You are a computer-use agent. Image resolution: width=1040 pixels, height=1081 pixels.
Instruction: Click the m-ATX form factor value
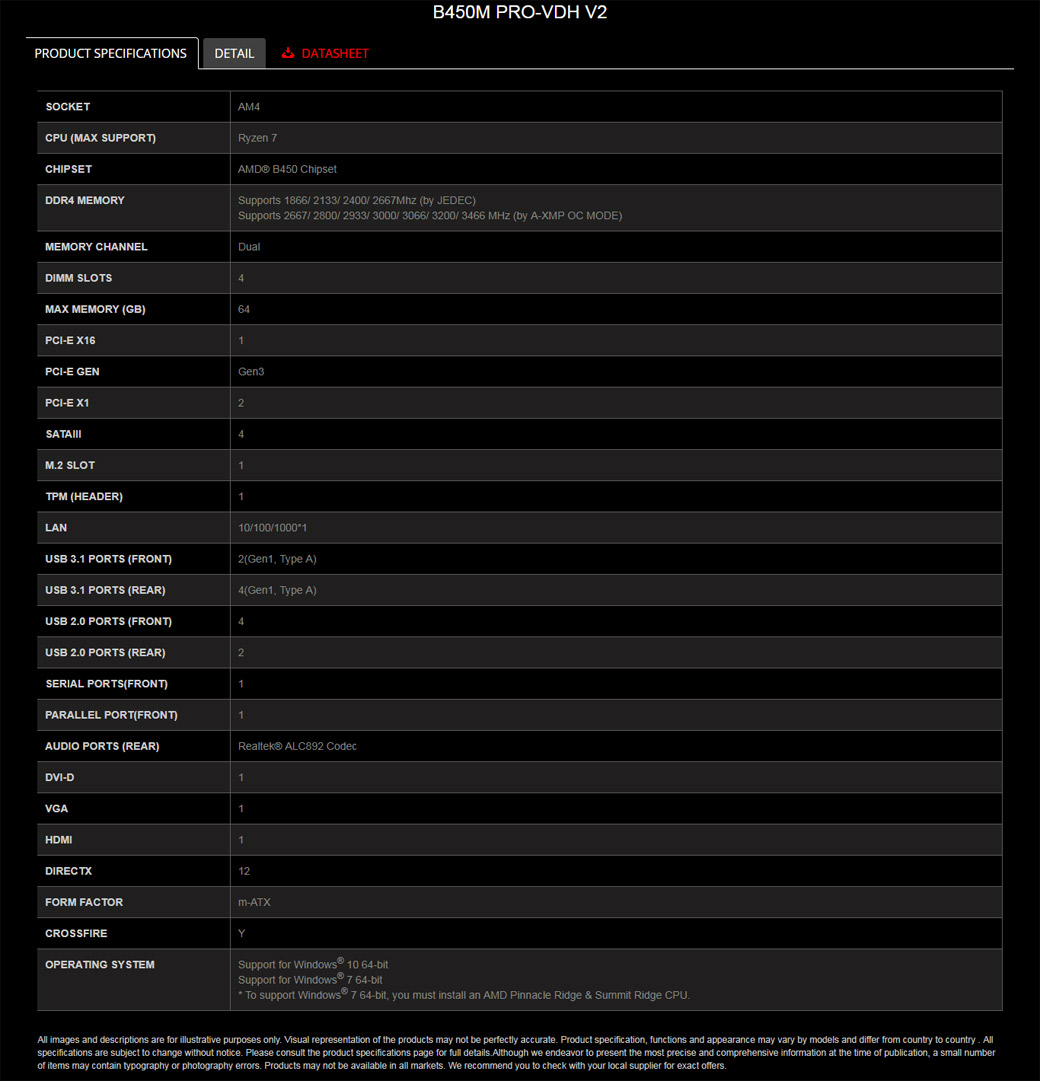(254, 902)
